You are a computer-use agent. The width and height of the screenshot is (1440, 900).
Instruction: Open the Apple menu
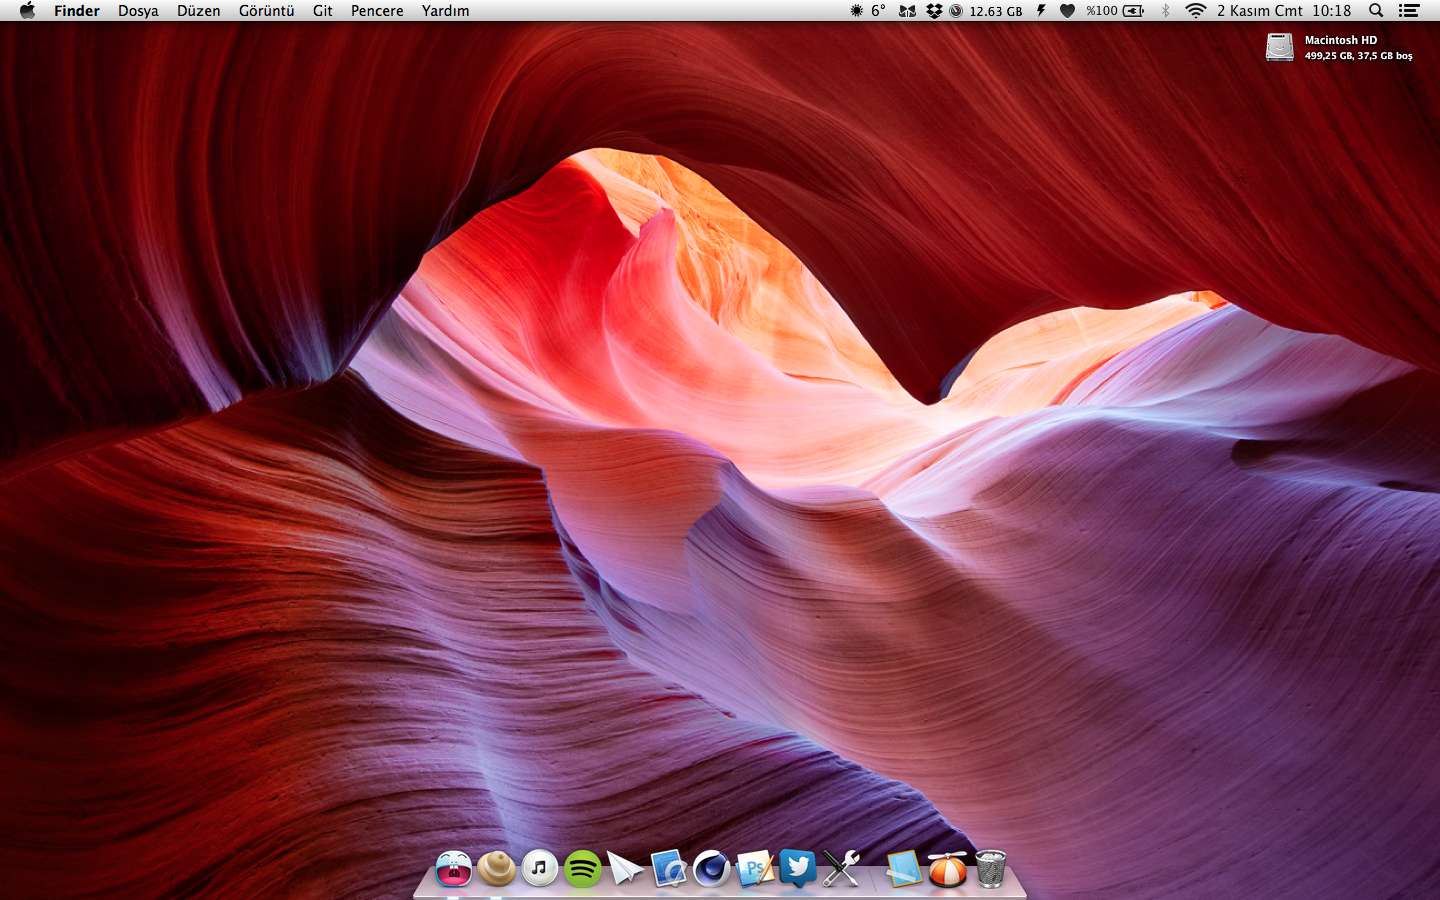pyautogui.click(x=27, y=11)
